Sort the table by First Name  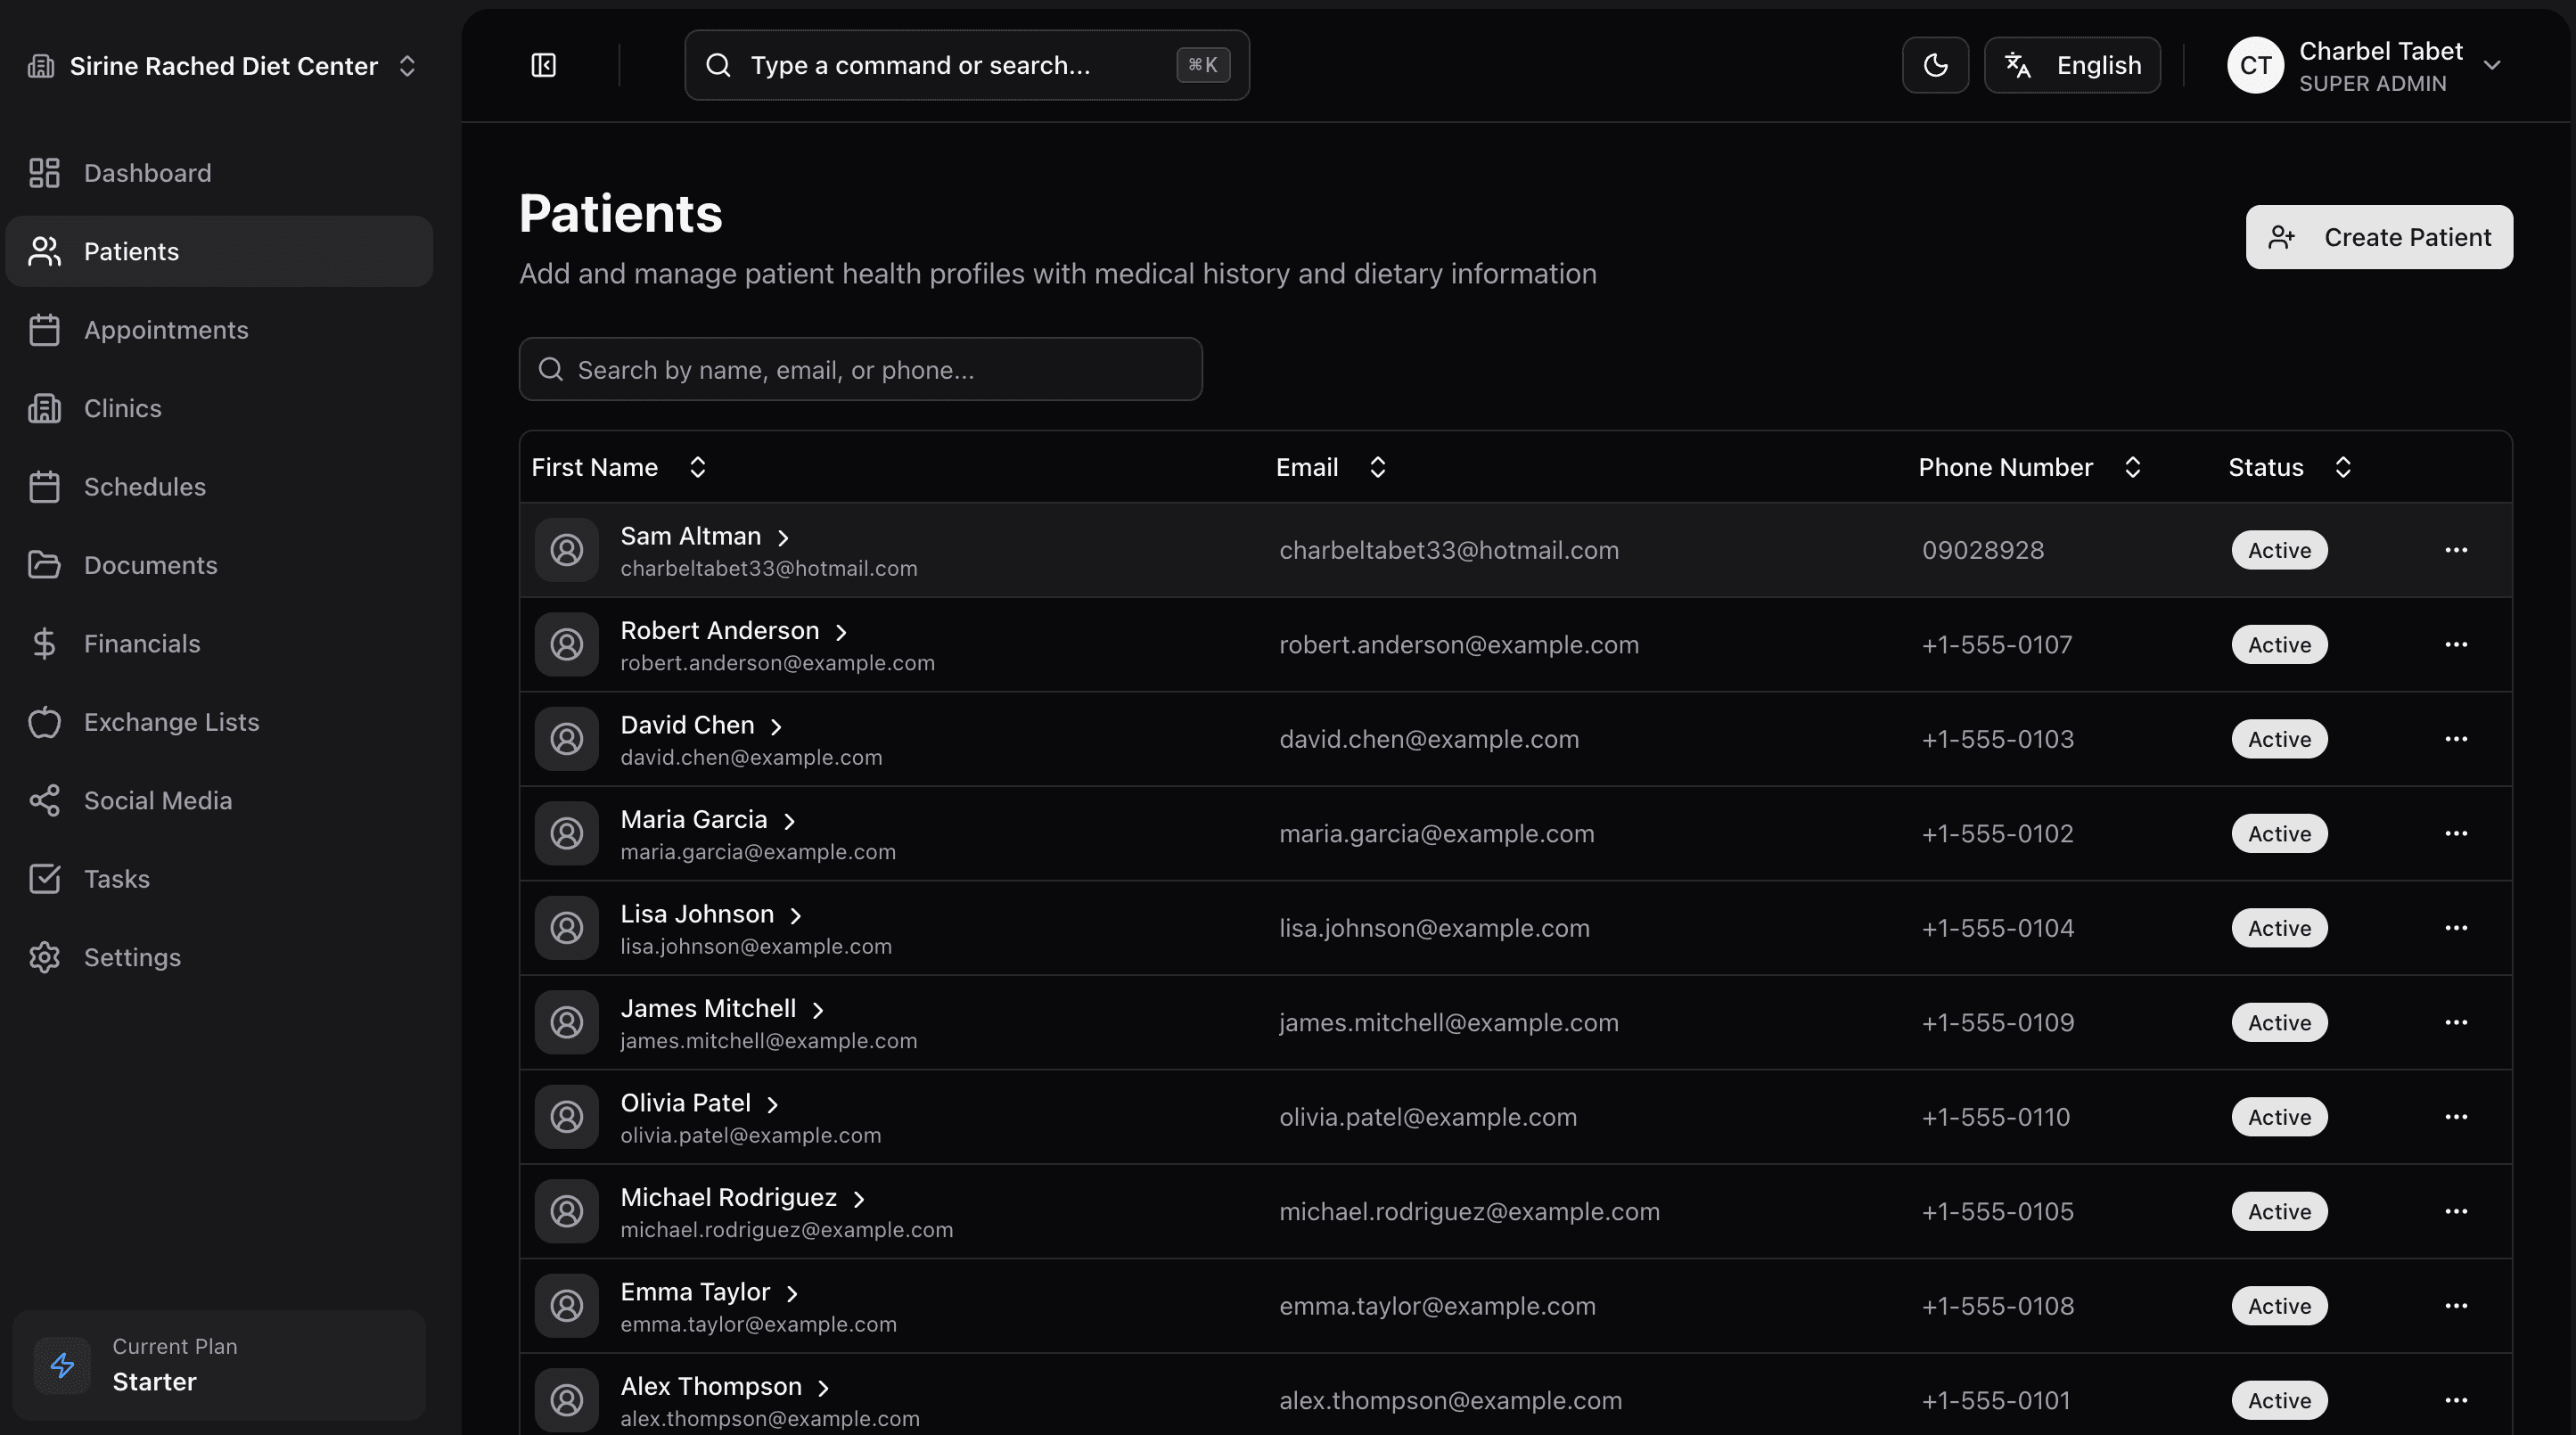697,466
